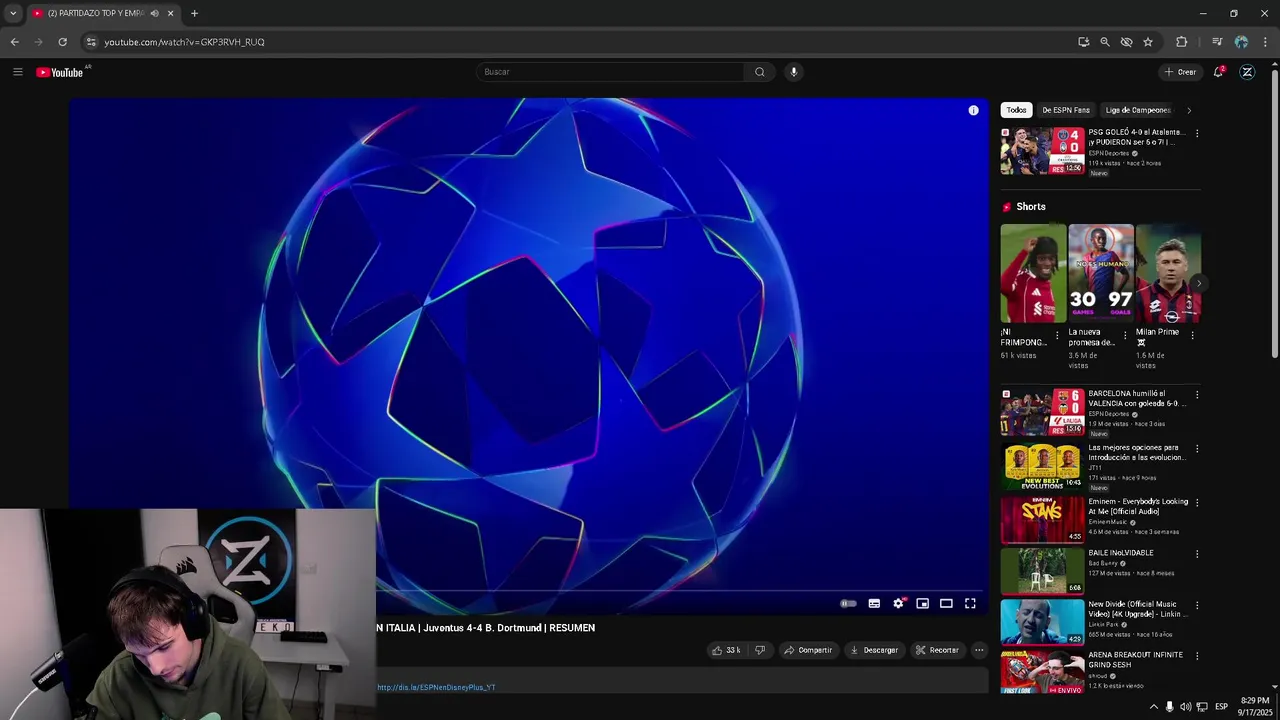1280x720 pixels.
Task: Click the crossed-eye tracking protection icon
Action: pyautogui.click(x=1126, y=42)
